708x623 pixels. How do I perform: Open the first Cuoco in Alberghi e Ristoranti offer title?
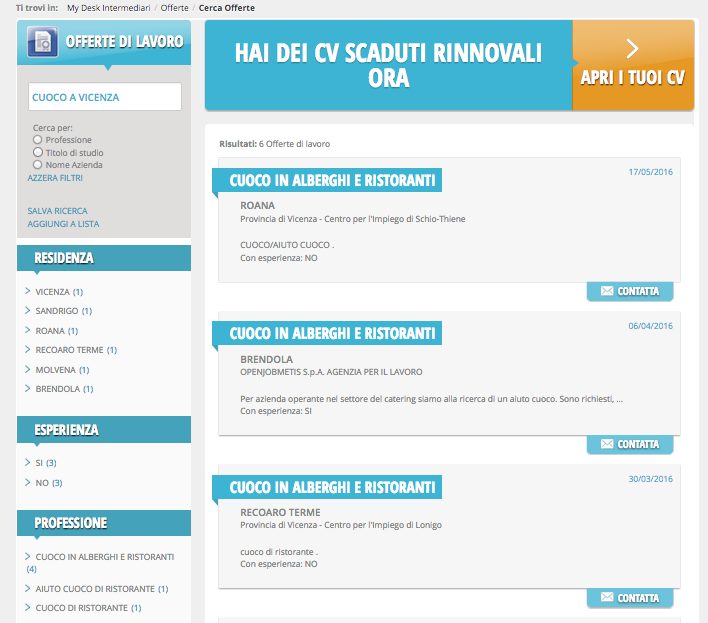click(332, 181)
